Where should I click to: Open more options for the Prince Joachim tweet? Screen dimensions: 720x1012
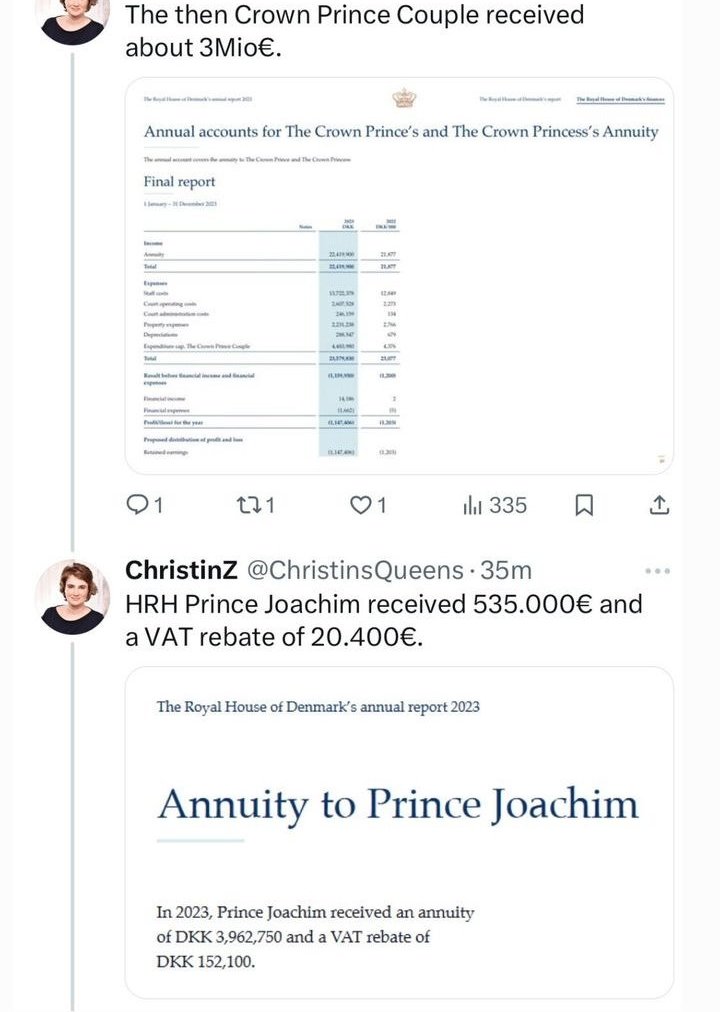656,571
